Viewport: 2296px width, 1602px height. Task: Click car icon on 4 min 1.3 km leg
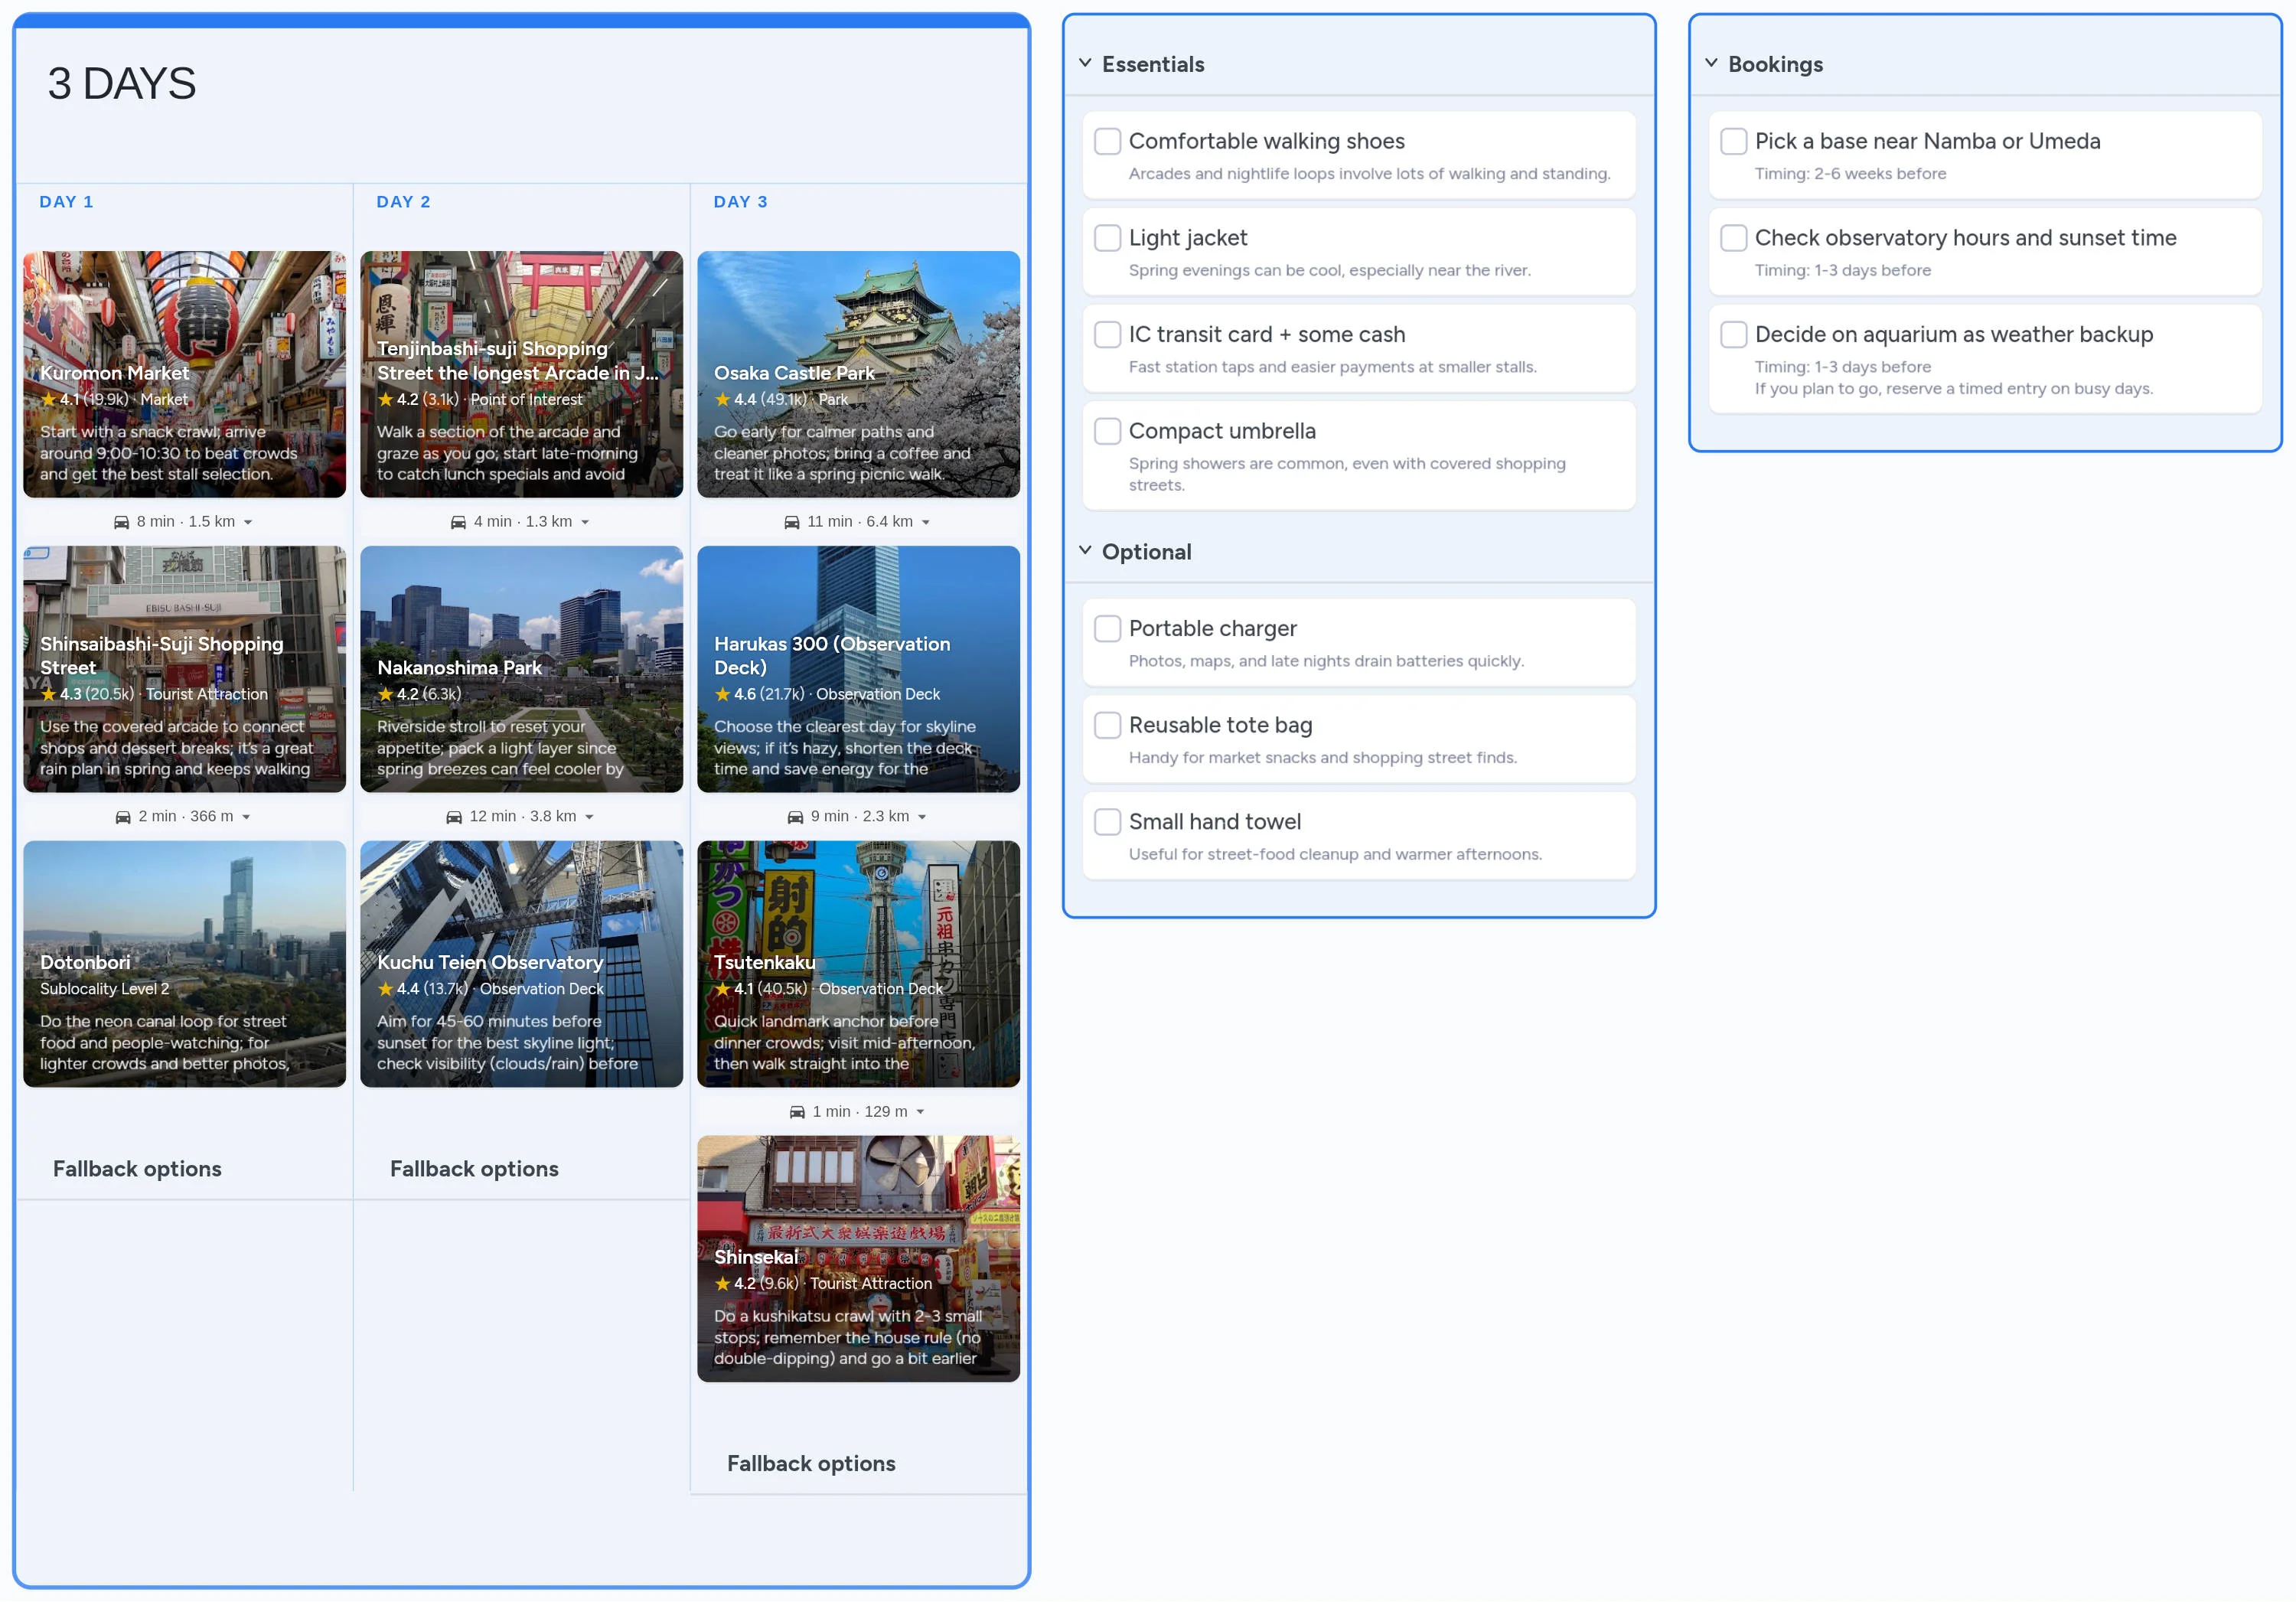click(x=458, y=522)
